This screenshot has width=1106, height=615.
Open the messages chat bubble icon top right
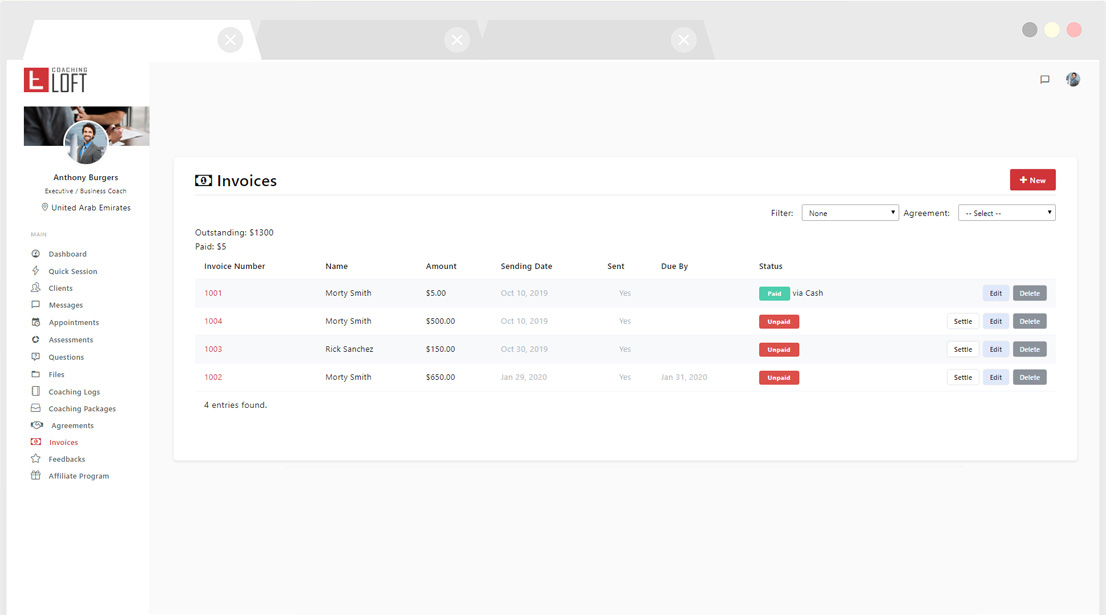1044,79
